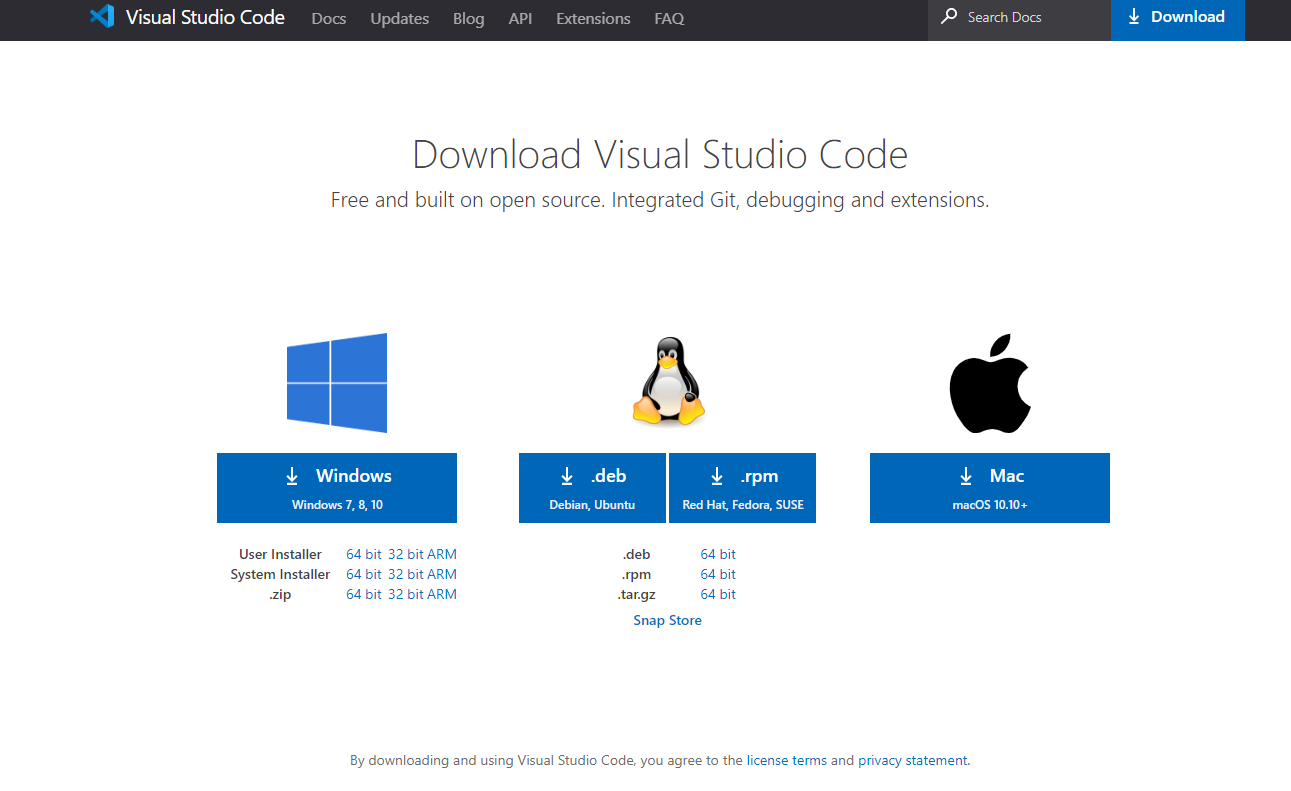This screenshot has height=791, width=1291.
Task: Click the "User Installer" label
Action: [280, 554]
